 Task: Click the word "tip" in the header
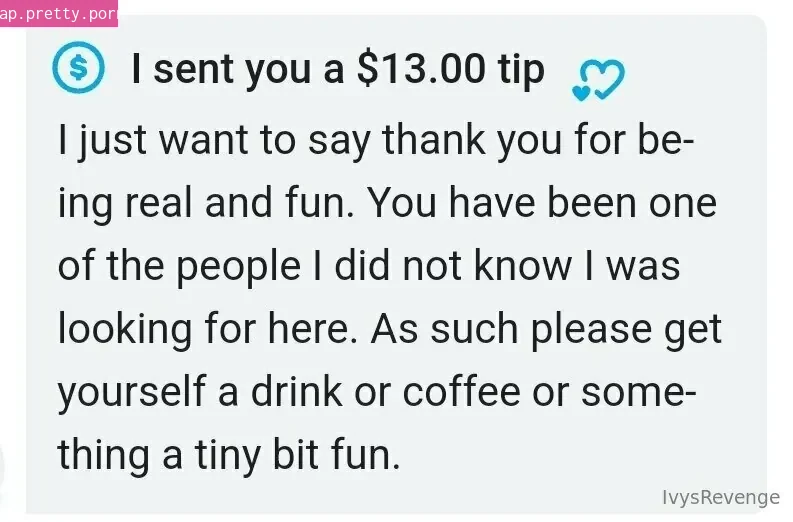tap(521, 70)
